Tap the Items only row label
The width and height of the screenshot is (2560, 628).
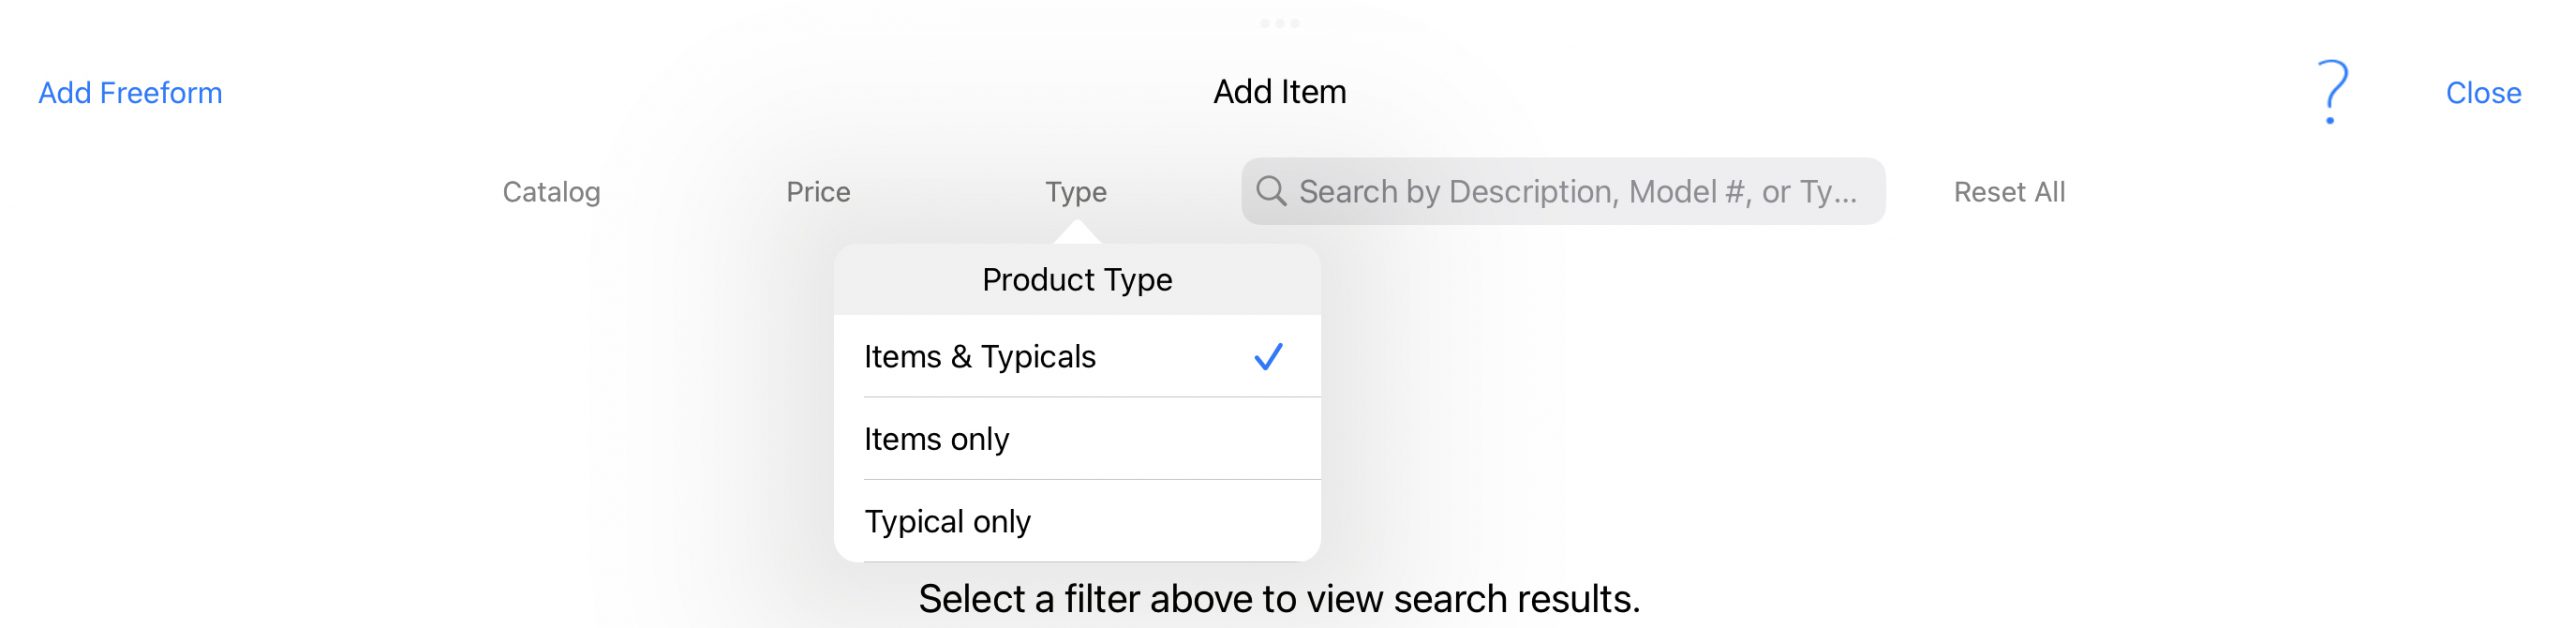937,439
